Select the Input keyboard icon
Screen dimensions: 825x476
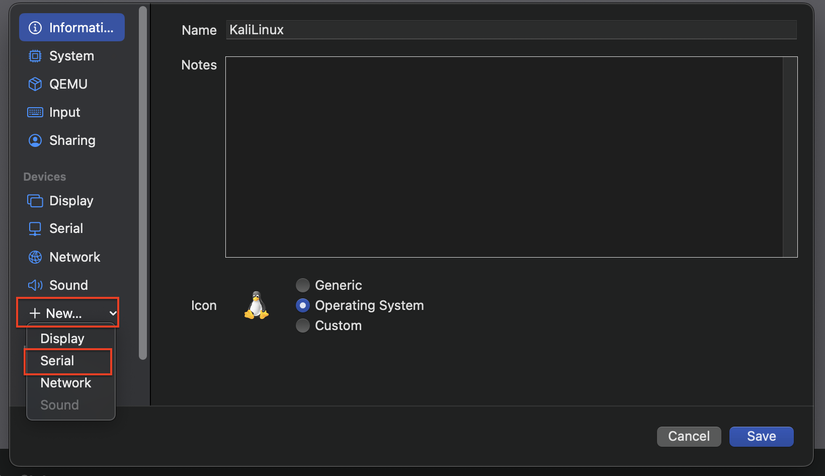35,112
